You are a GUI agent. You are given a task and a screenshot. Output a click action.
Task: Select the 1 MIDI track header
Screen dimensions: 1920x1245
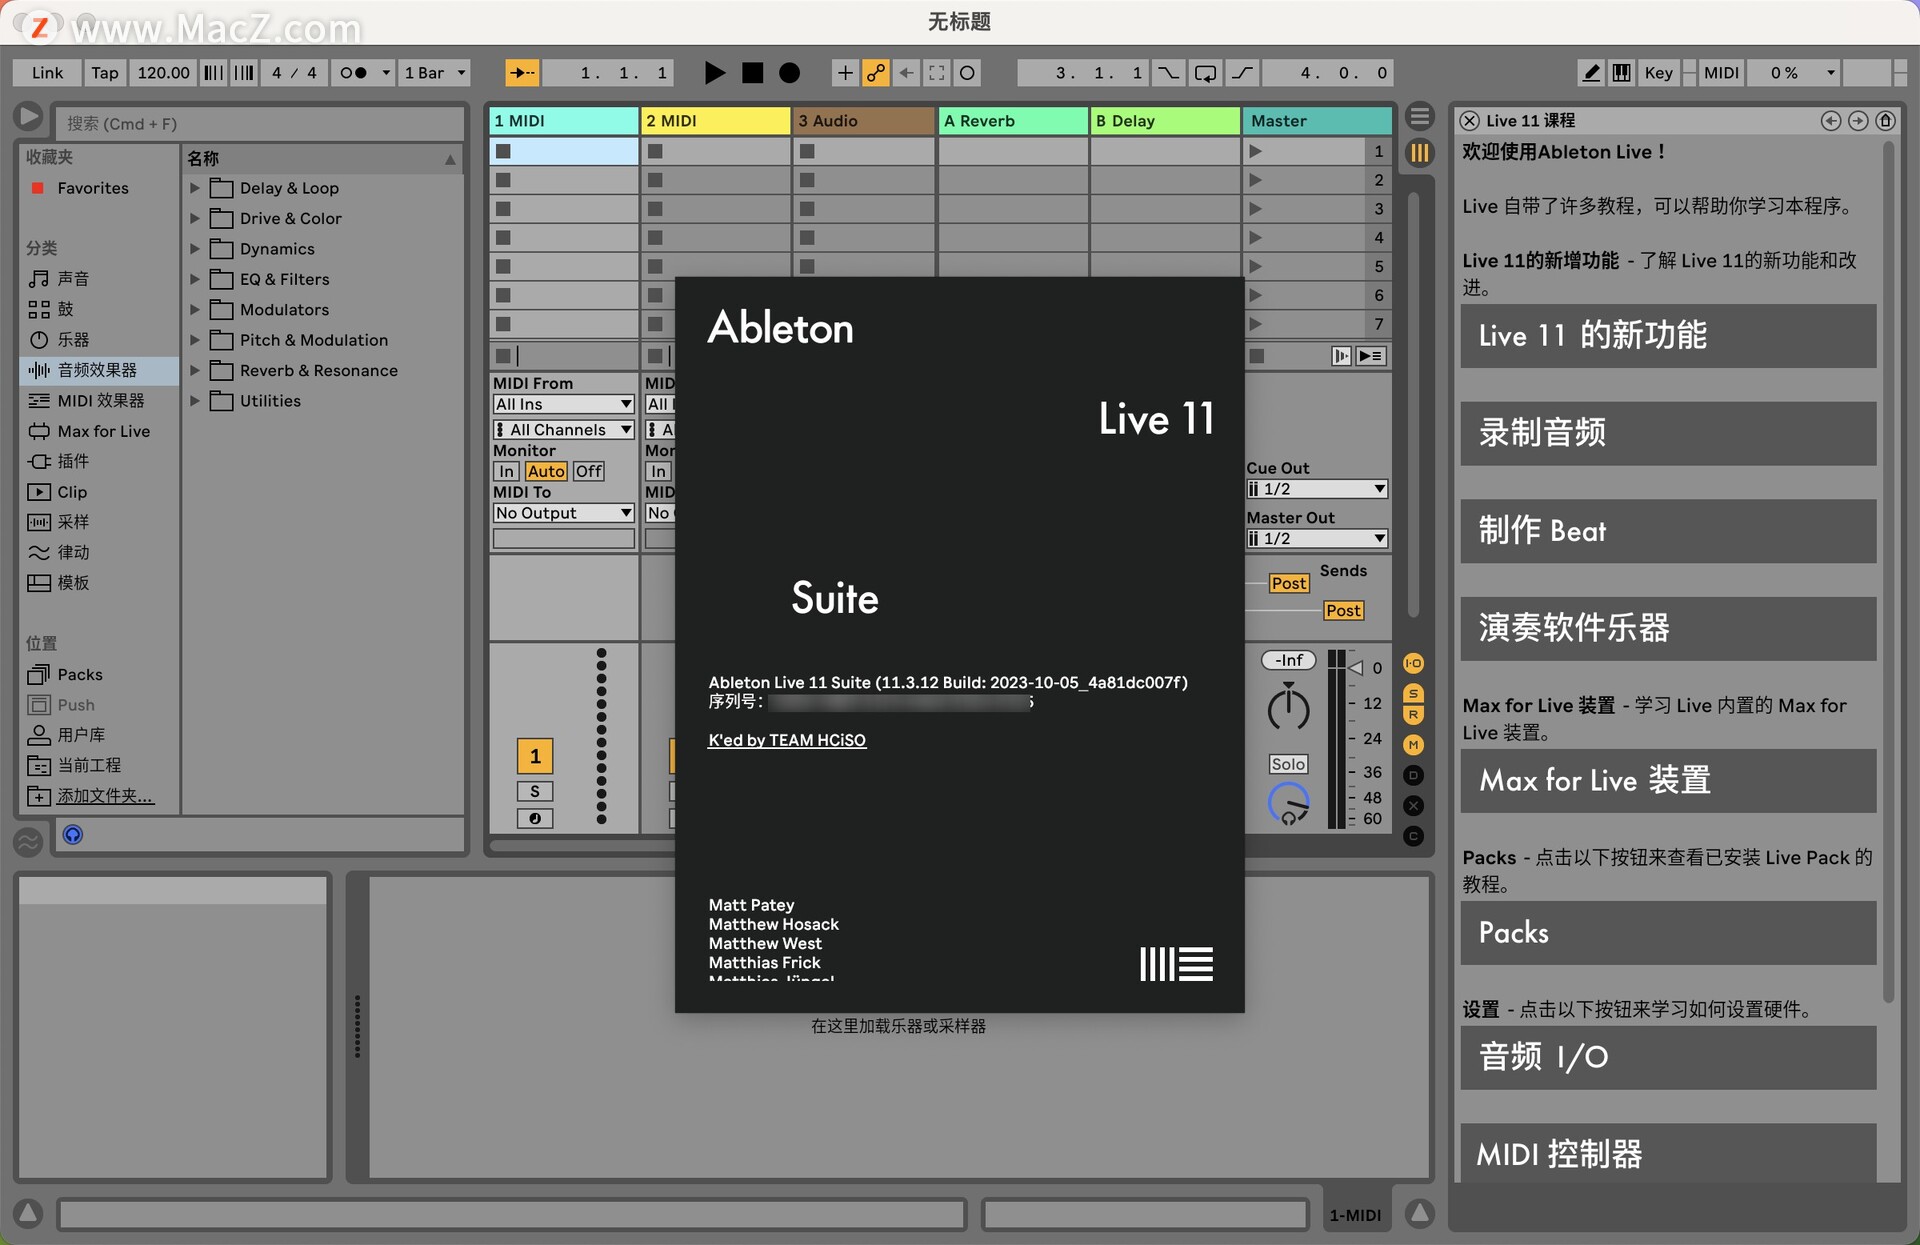pyautogui.click(x=564, y=121)
